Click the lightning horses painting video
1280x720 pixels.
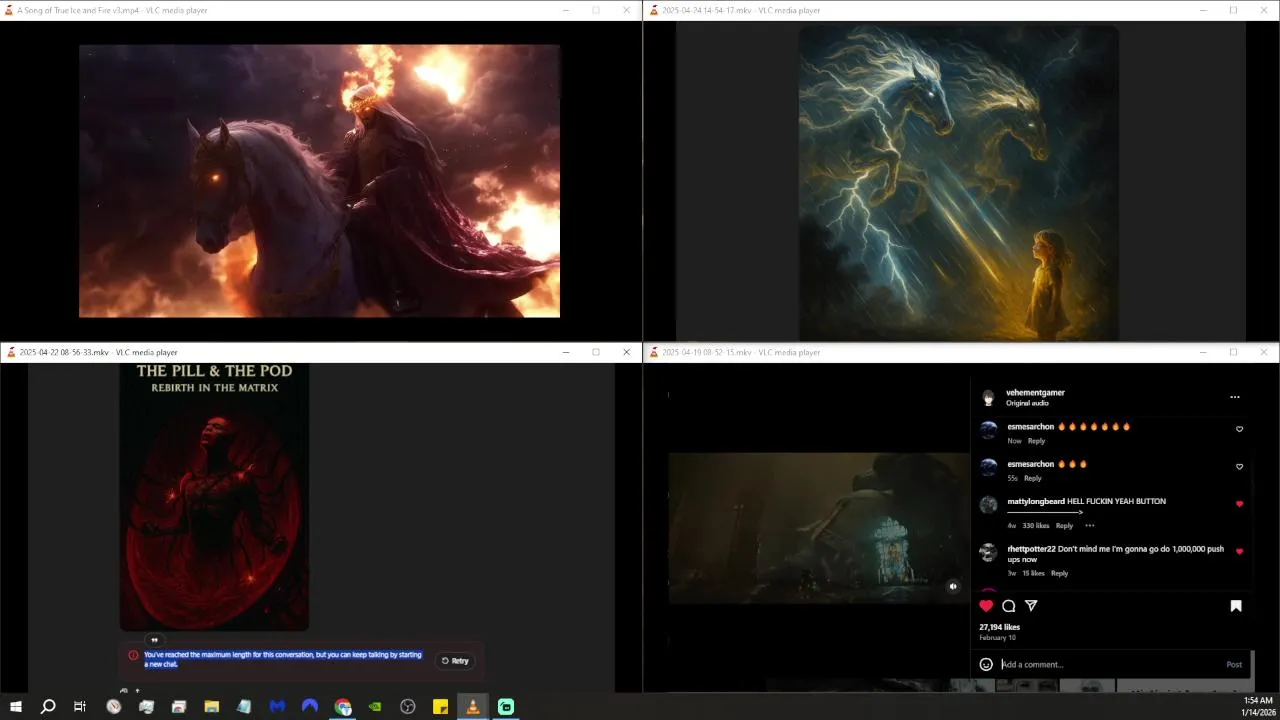958,183
